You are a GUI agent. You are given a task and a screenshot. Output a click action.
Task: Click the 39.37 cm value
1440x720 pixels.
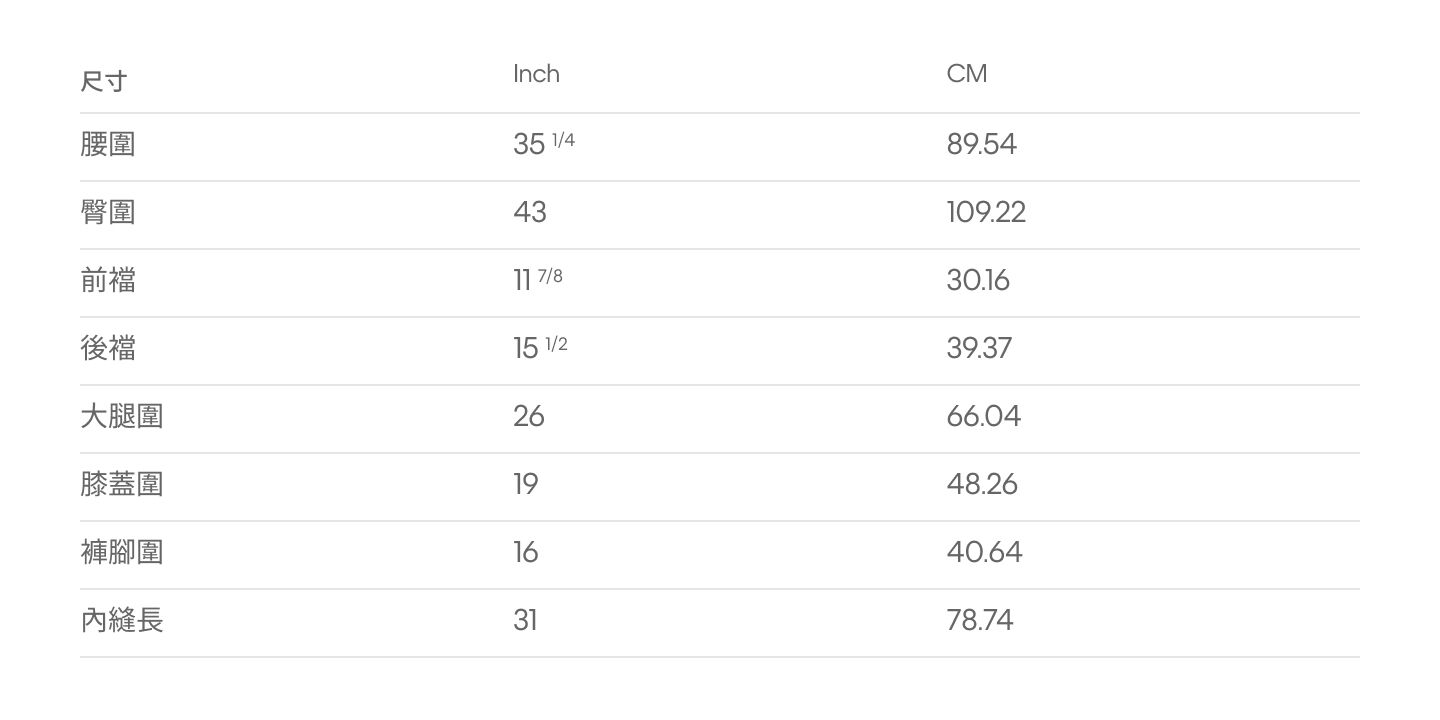coord(979,348)
